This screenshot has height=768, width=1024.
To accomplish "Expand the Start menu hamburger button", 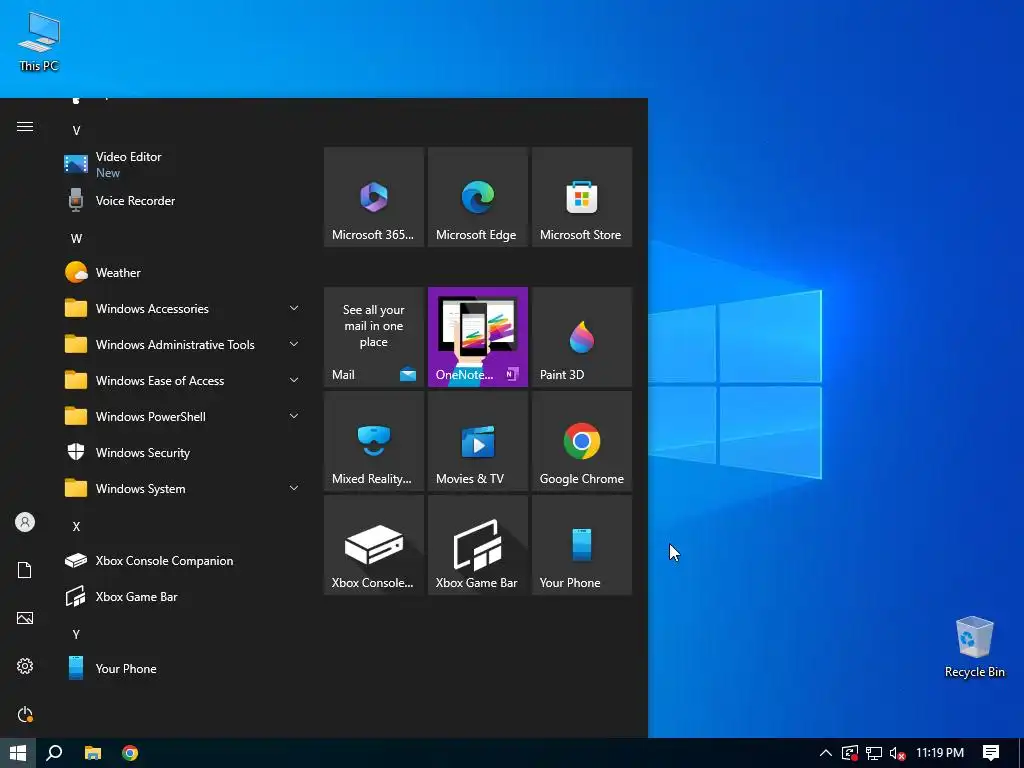I will (x=25, y=127).
